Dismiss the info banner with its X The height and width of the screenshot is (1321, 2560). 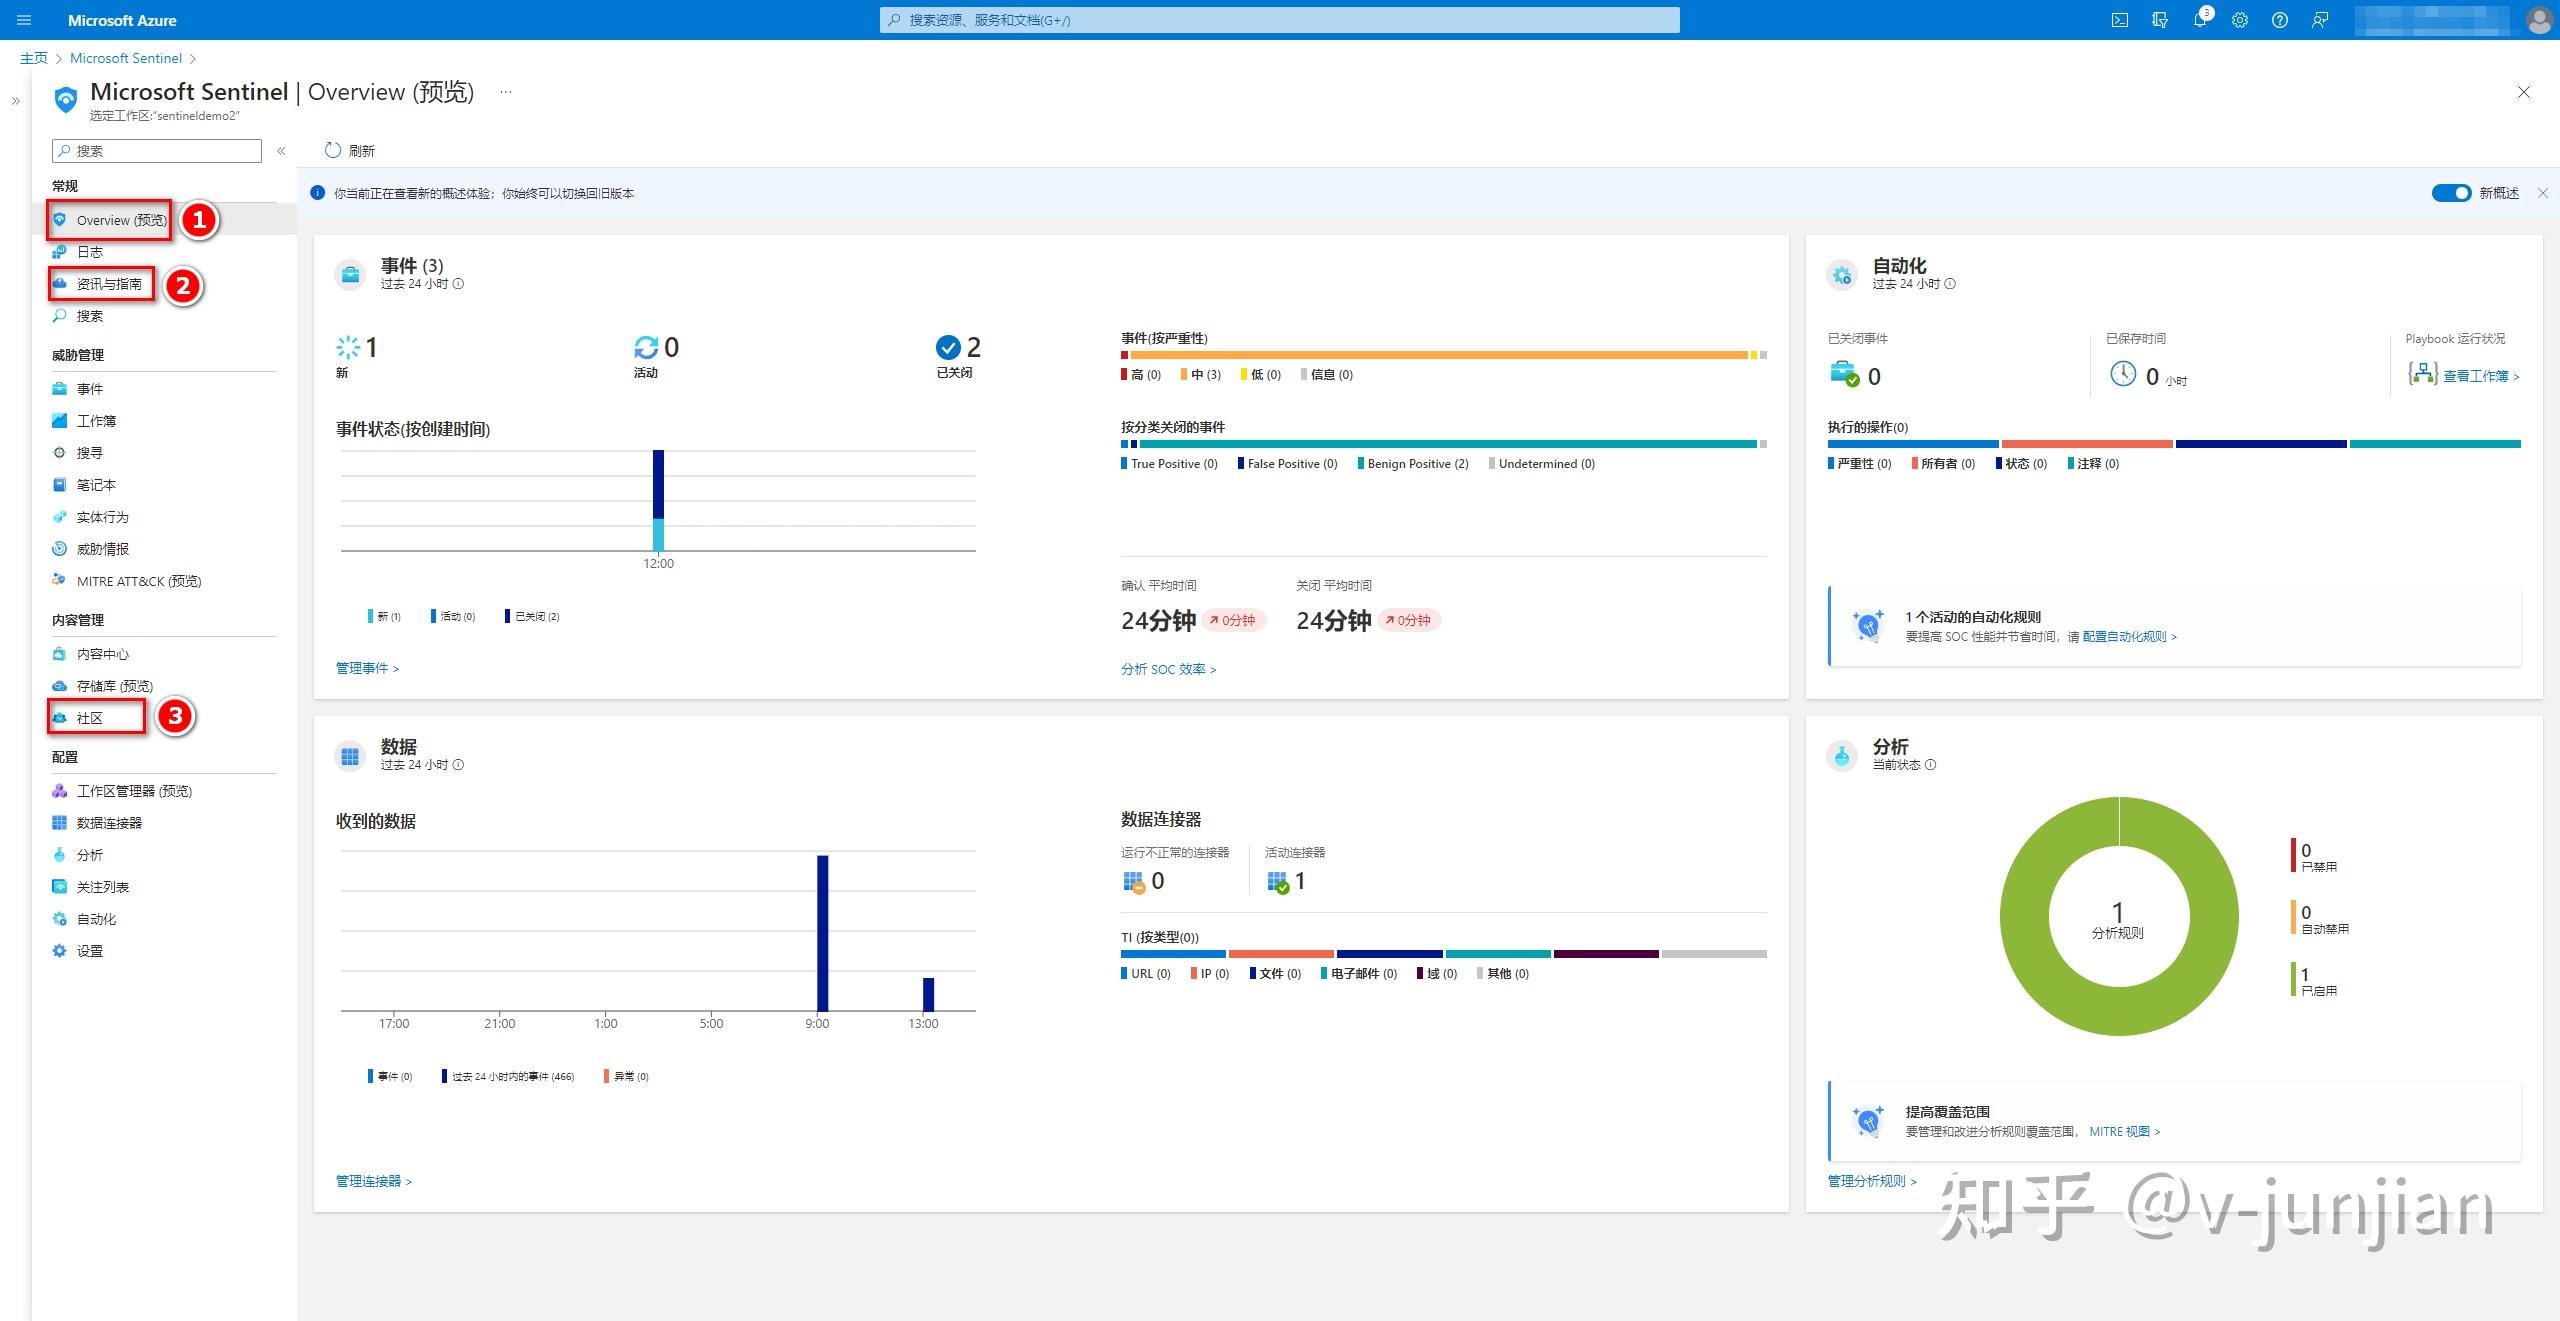(x=2543, y=193)
